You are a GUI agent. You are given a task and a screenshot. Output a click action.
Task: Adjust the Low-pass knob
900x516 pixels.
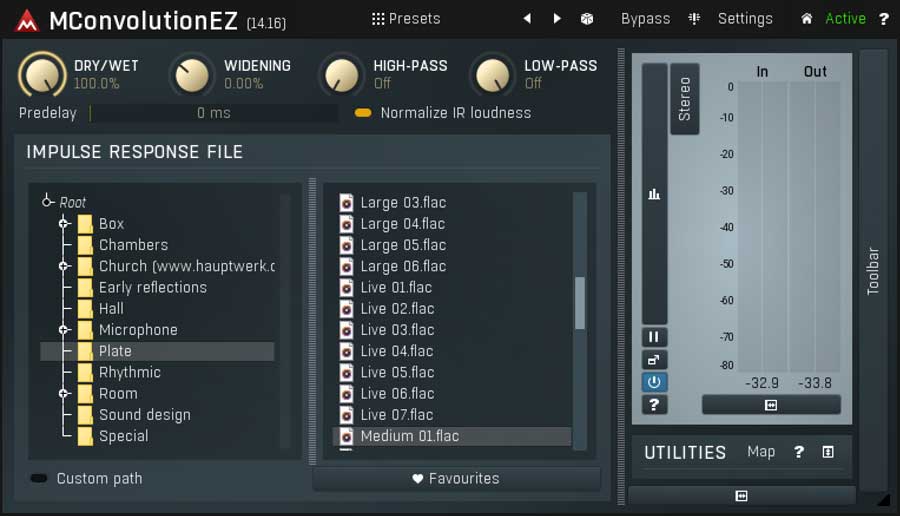click(492, 75)
